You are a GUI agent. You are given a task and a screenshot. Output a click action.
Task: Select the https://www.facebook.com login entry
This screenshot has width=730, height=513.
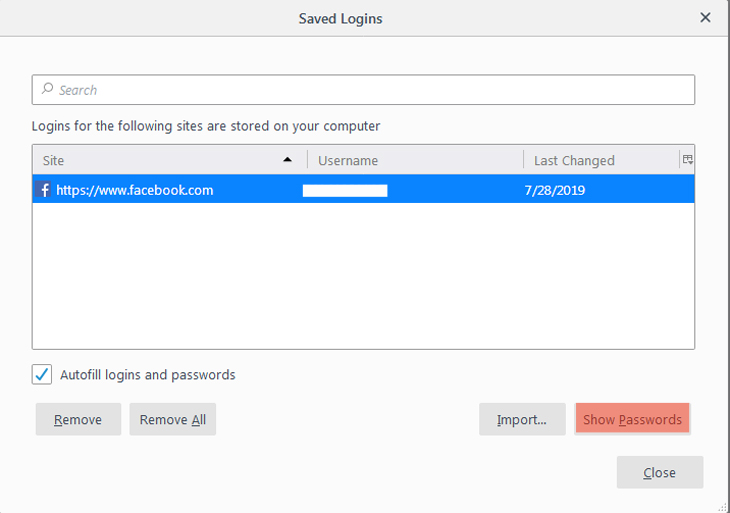(x=134, y=190)
